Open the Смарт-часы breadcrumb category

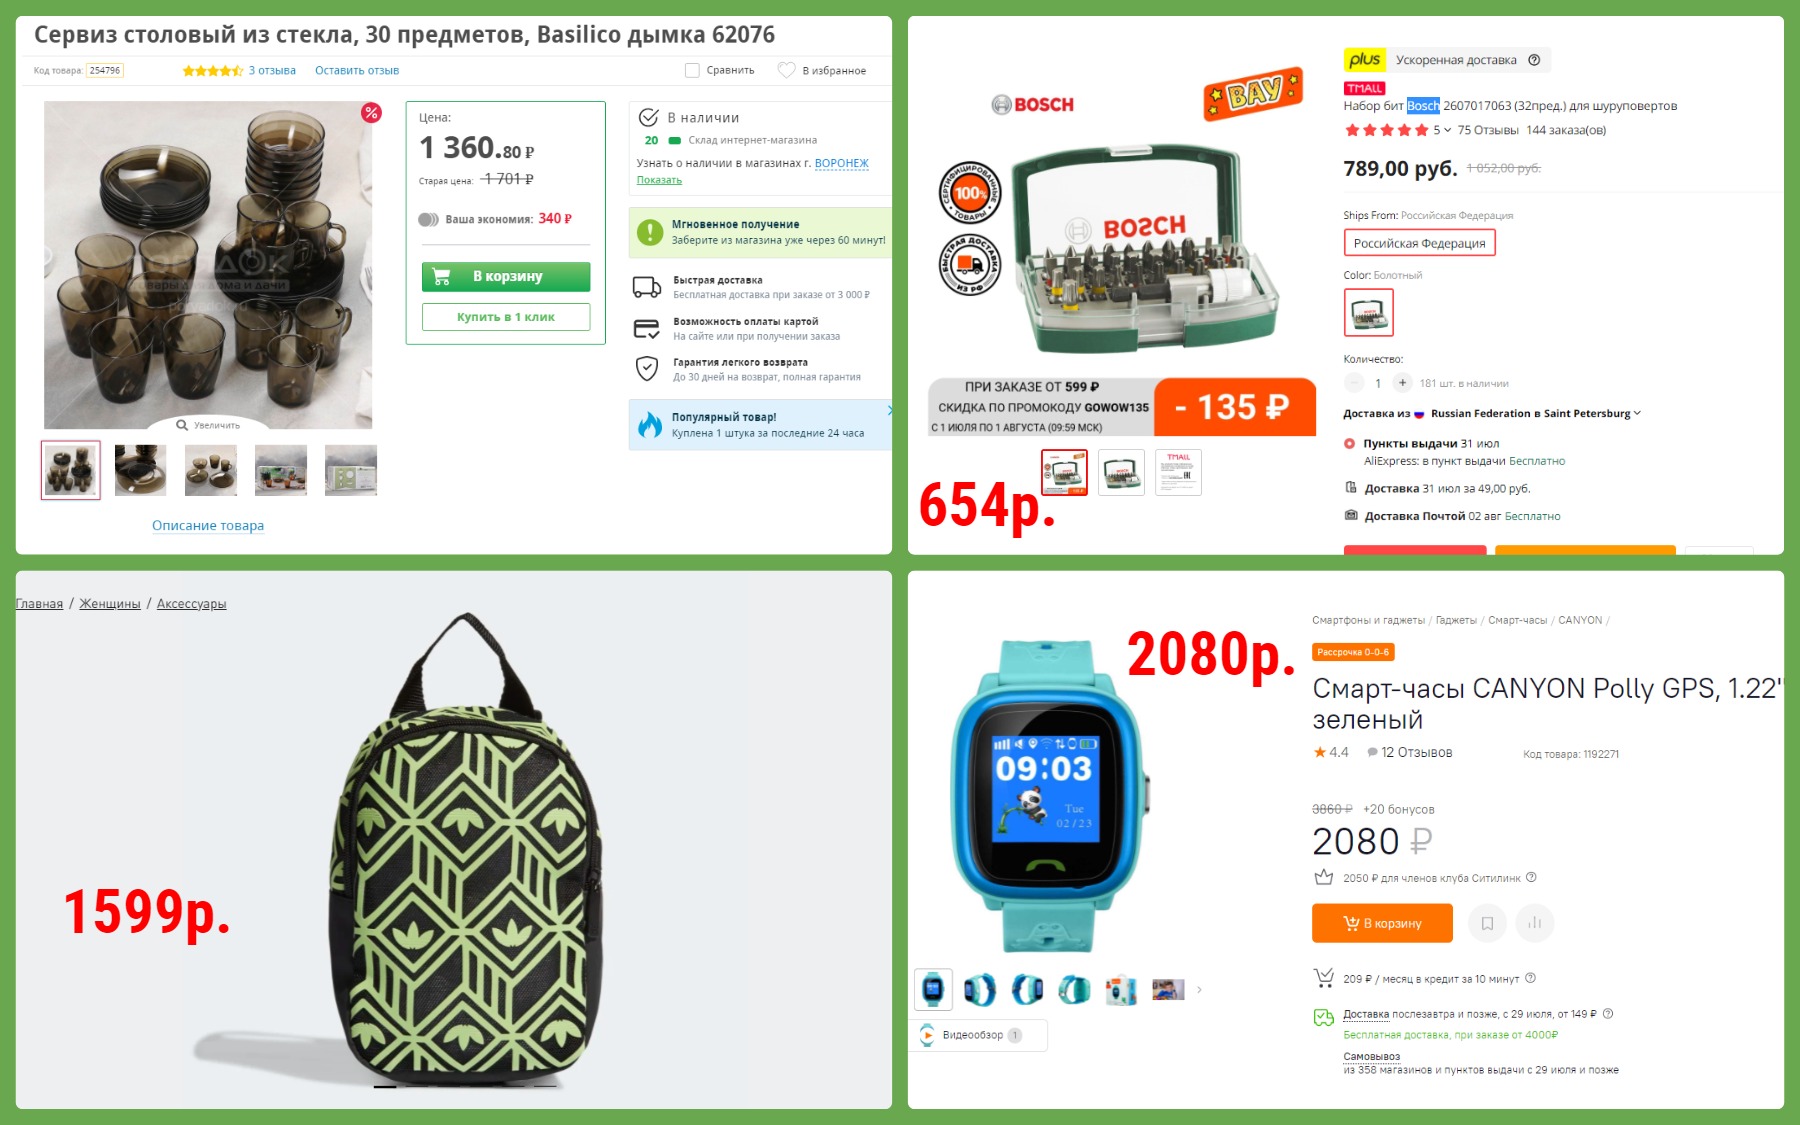(1517, 620)
